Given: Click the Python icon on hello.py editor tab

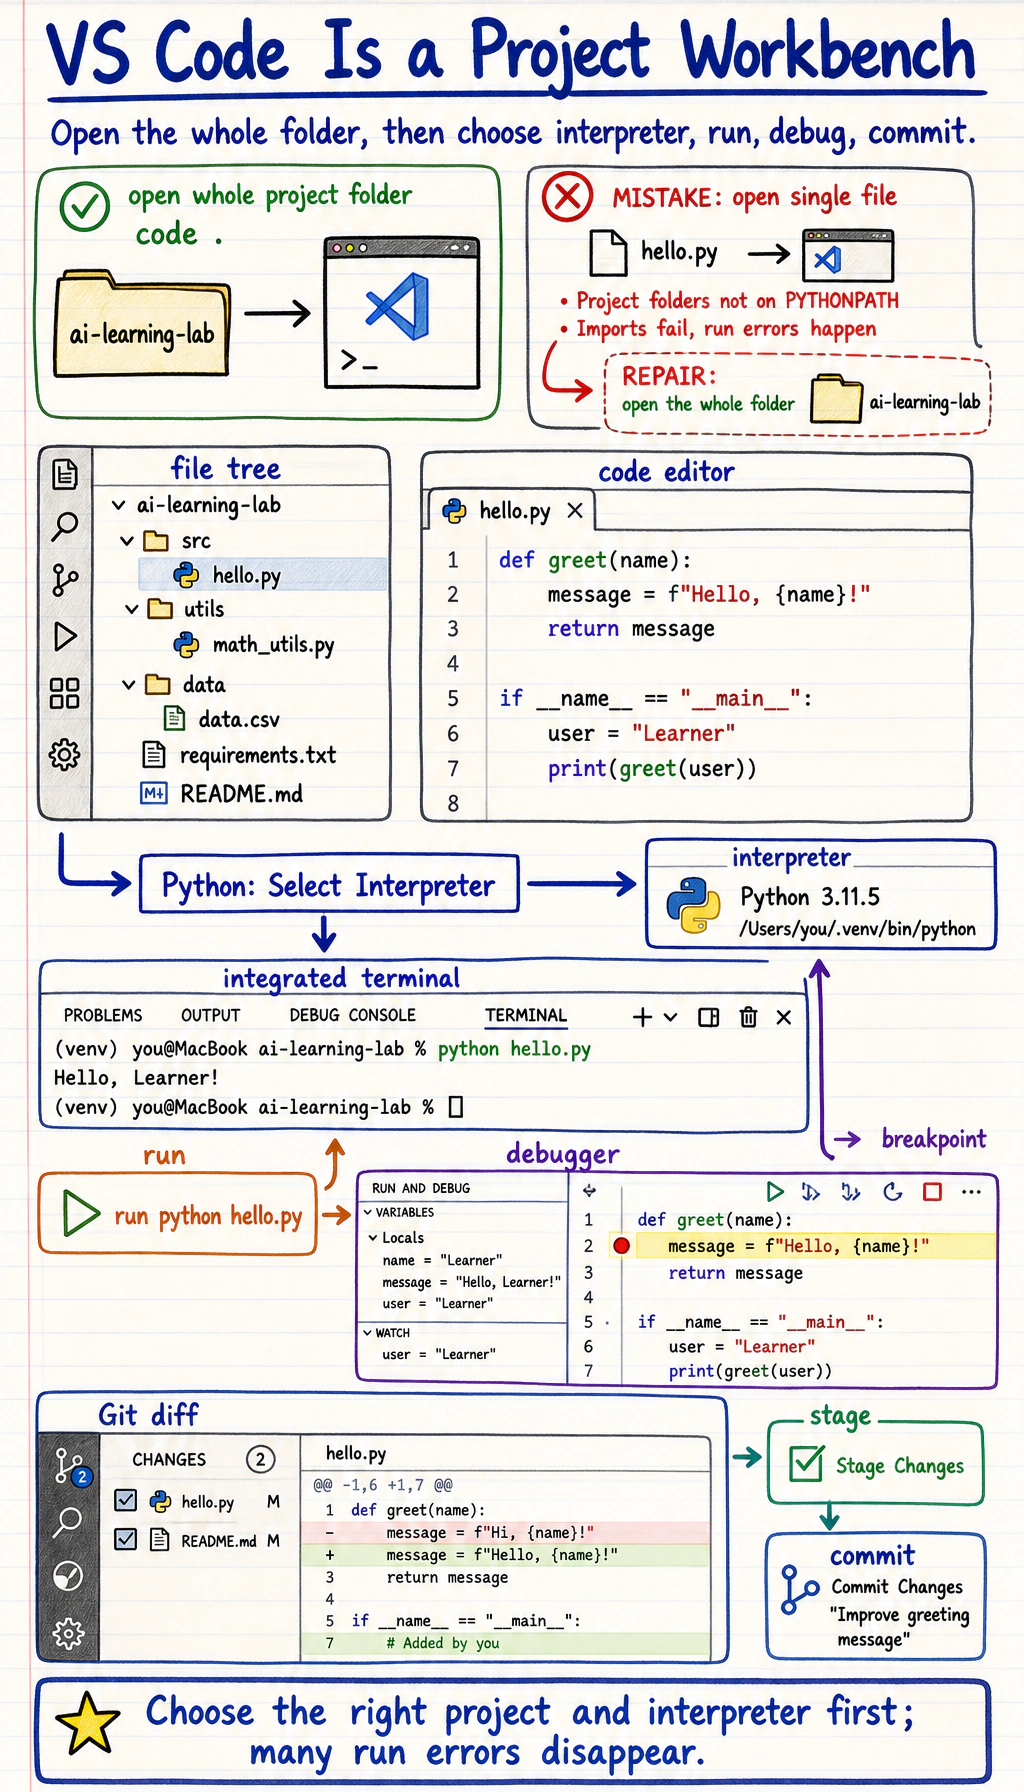Looking at the screenshot, I should pyautogui.click(x=454, y=511).
